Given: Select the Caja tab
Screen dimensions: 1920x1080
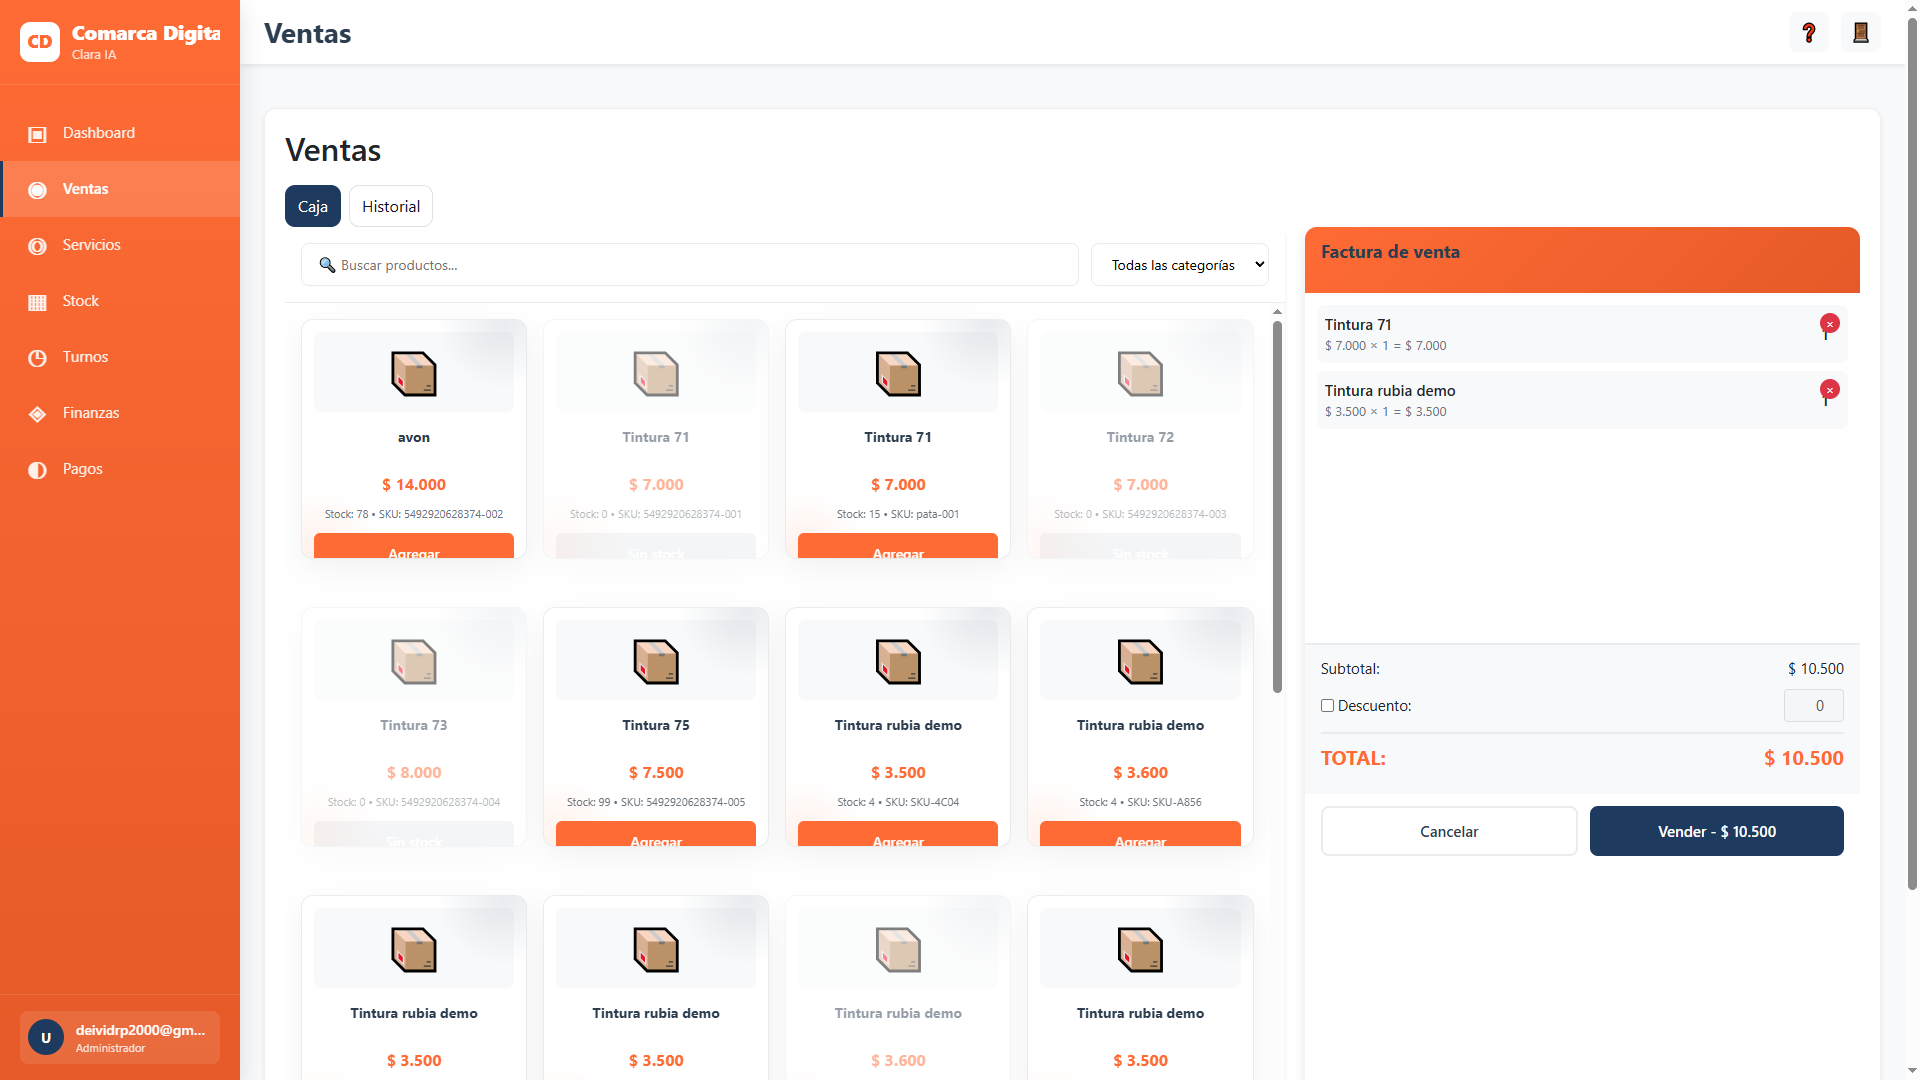Looking at the screenshot, I should (312, 206).
